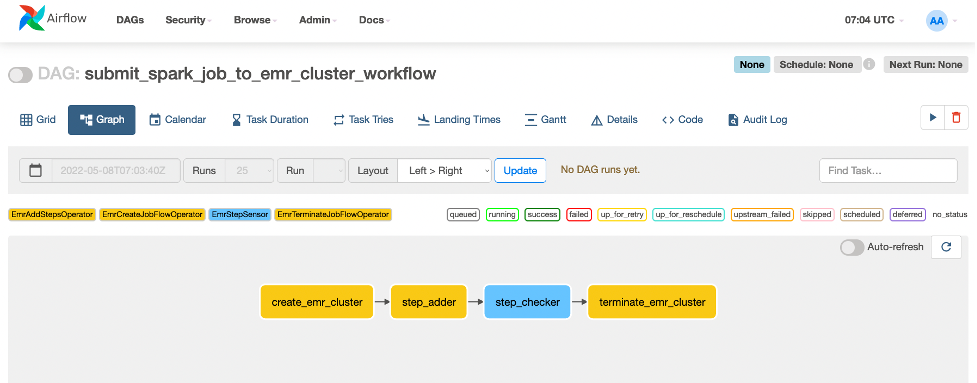
Task: Click the Update button
Action: [520, 171]
